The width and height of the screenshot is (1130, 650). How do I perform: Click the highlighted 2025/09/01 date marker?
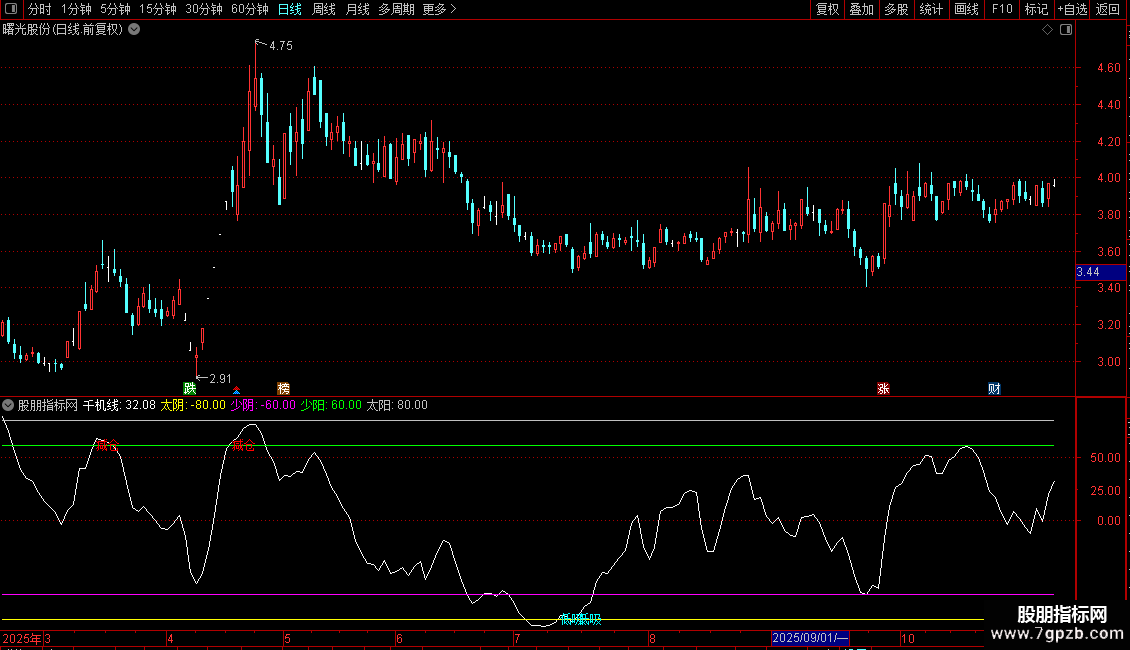[x=811, y=638]
